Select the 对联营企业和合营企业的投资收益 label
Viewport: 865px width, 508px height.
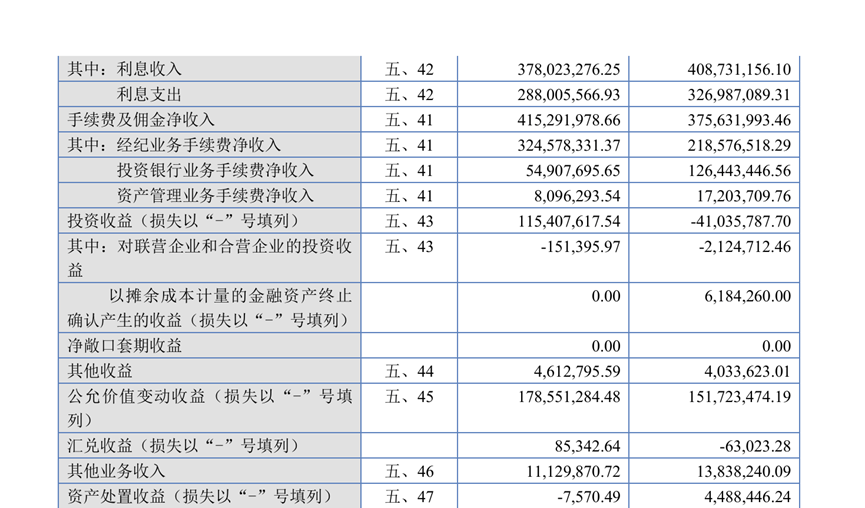[210, 258]
